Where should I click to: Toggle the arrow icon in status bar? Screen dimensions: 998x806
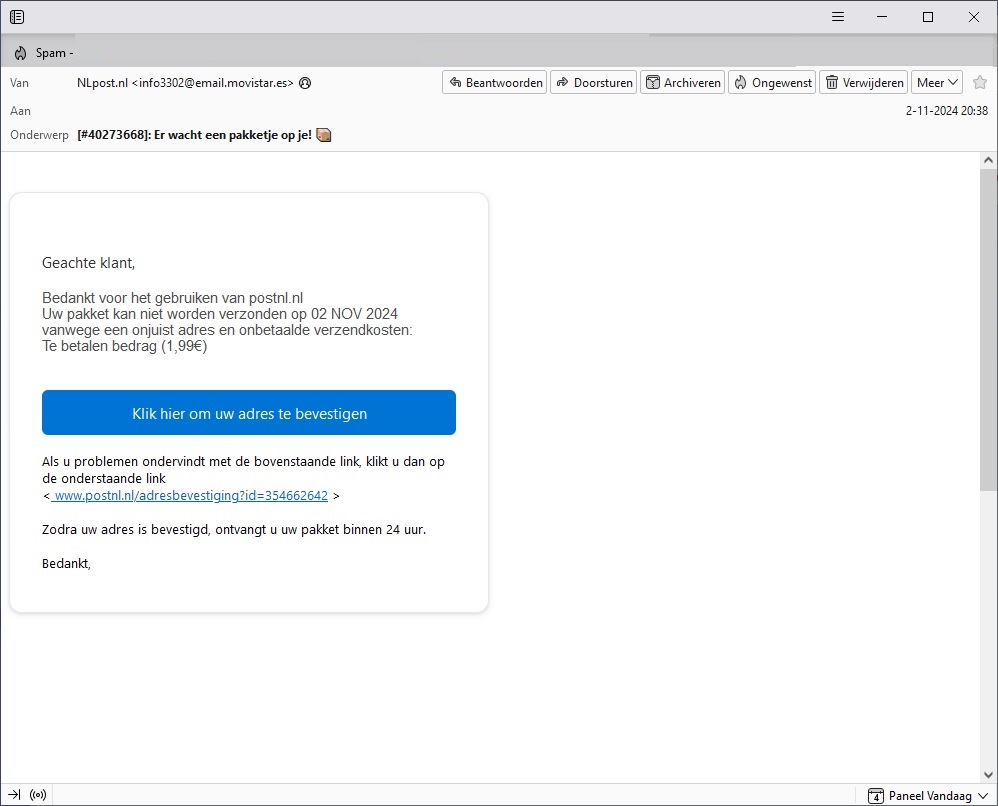[x=14, y=796]
